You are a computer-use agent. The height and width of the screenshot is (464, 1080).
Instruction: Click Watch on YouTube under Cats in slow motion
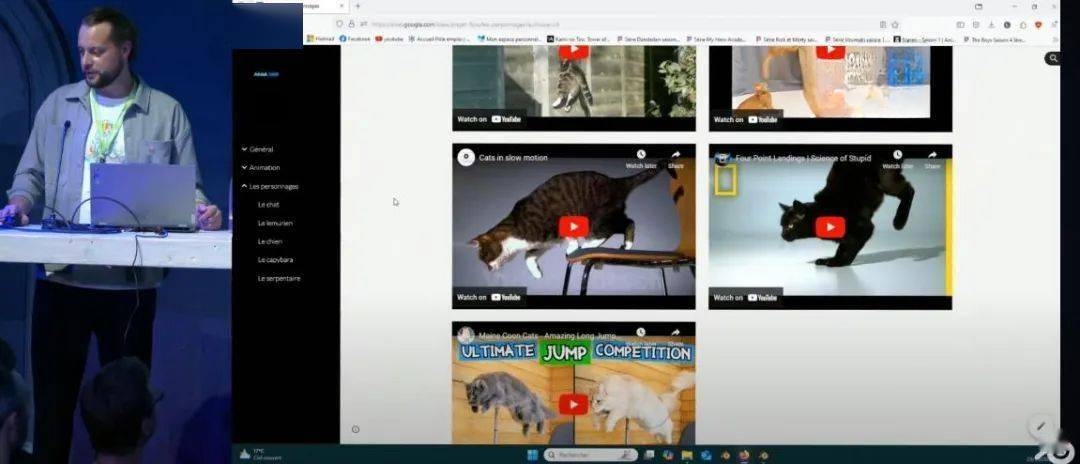[489, 297]
